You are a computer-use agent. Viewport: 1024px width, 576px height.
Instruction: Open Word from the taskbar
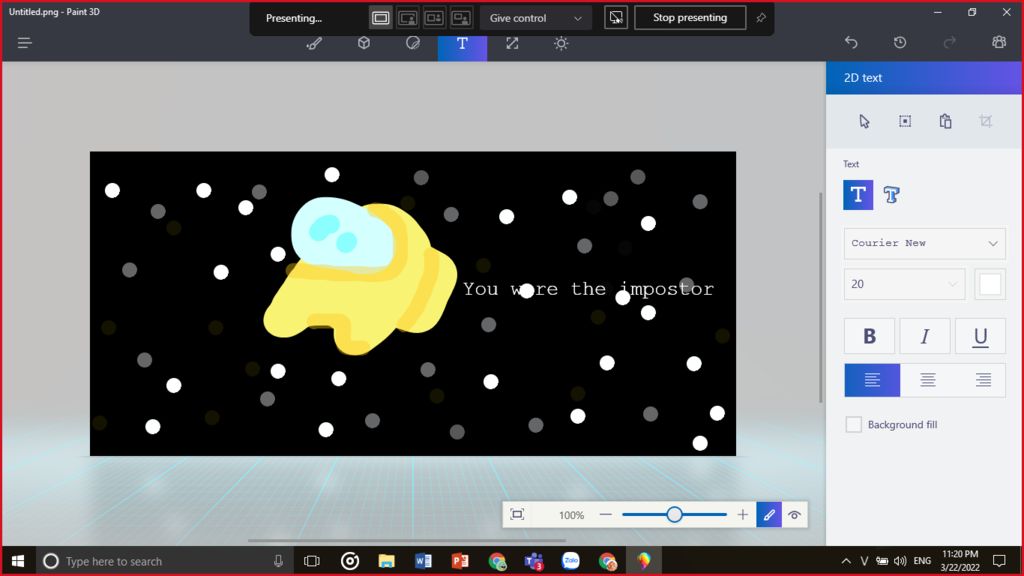click(x=423, y=561)
